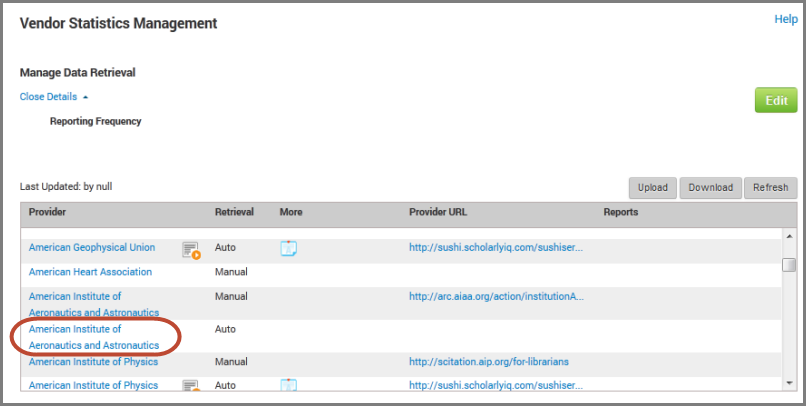
Task: Open the sushi.scholarlyiq.com URL for American Geophysical Union
Action: pyautogui.click(x=496, y=247)
